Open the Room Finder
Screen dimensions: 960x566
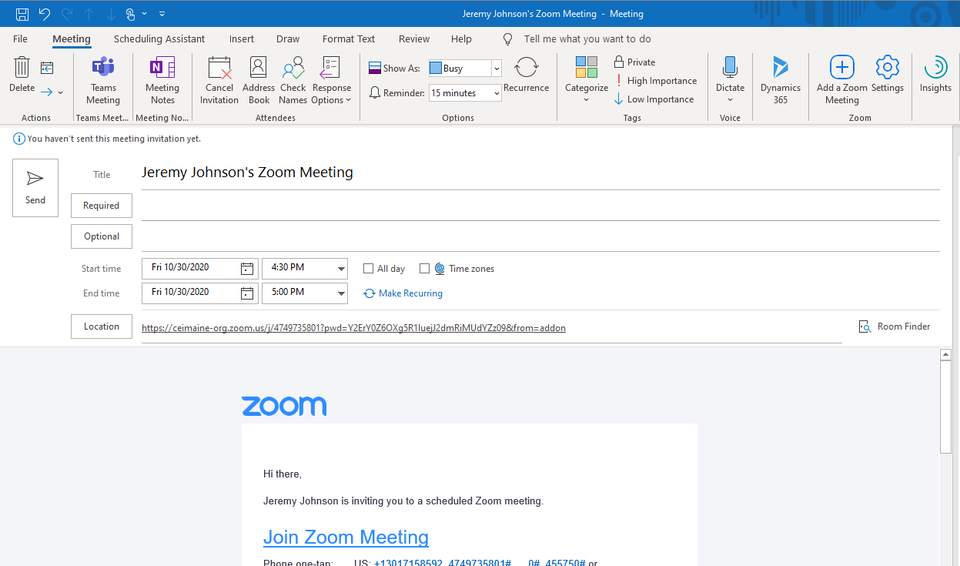click(894, 326)
